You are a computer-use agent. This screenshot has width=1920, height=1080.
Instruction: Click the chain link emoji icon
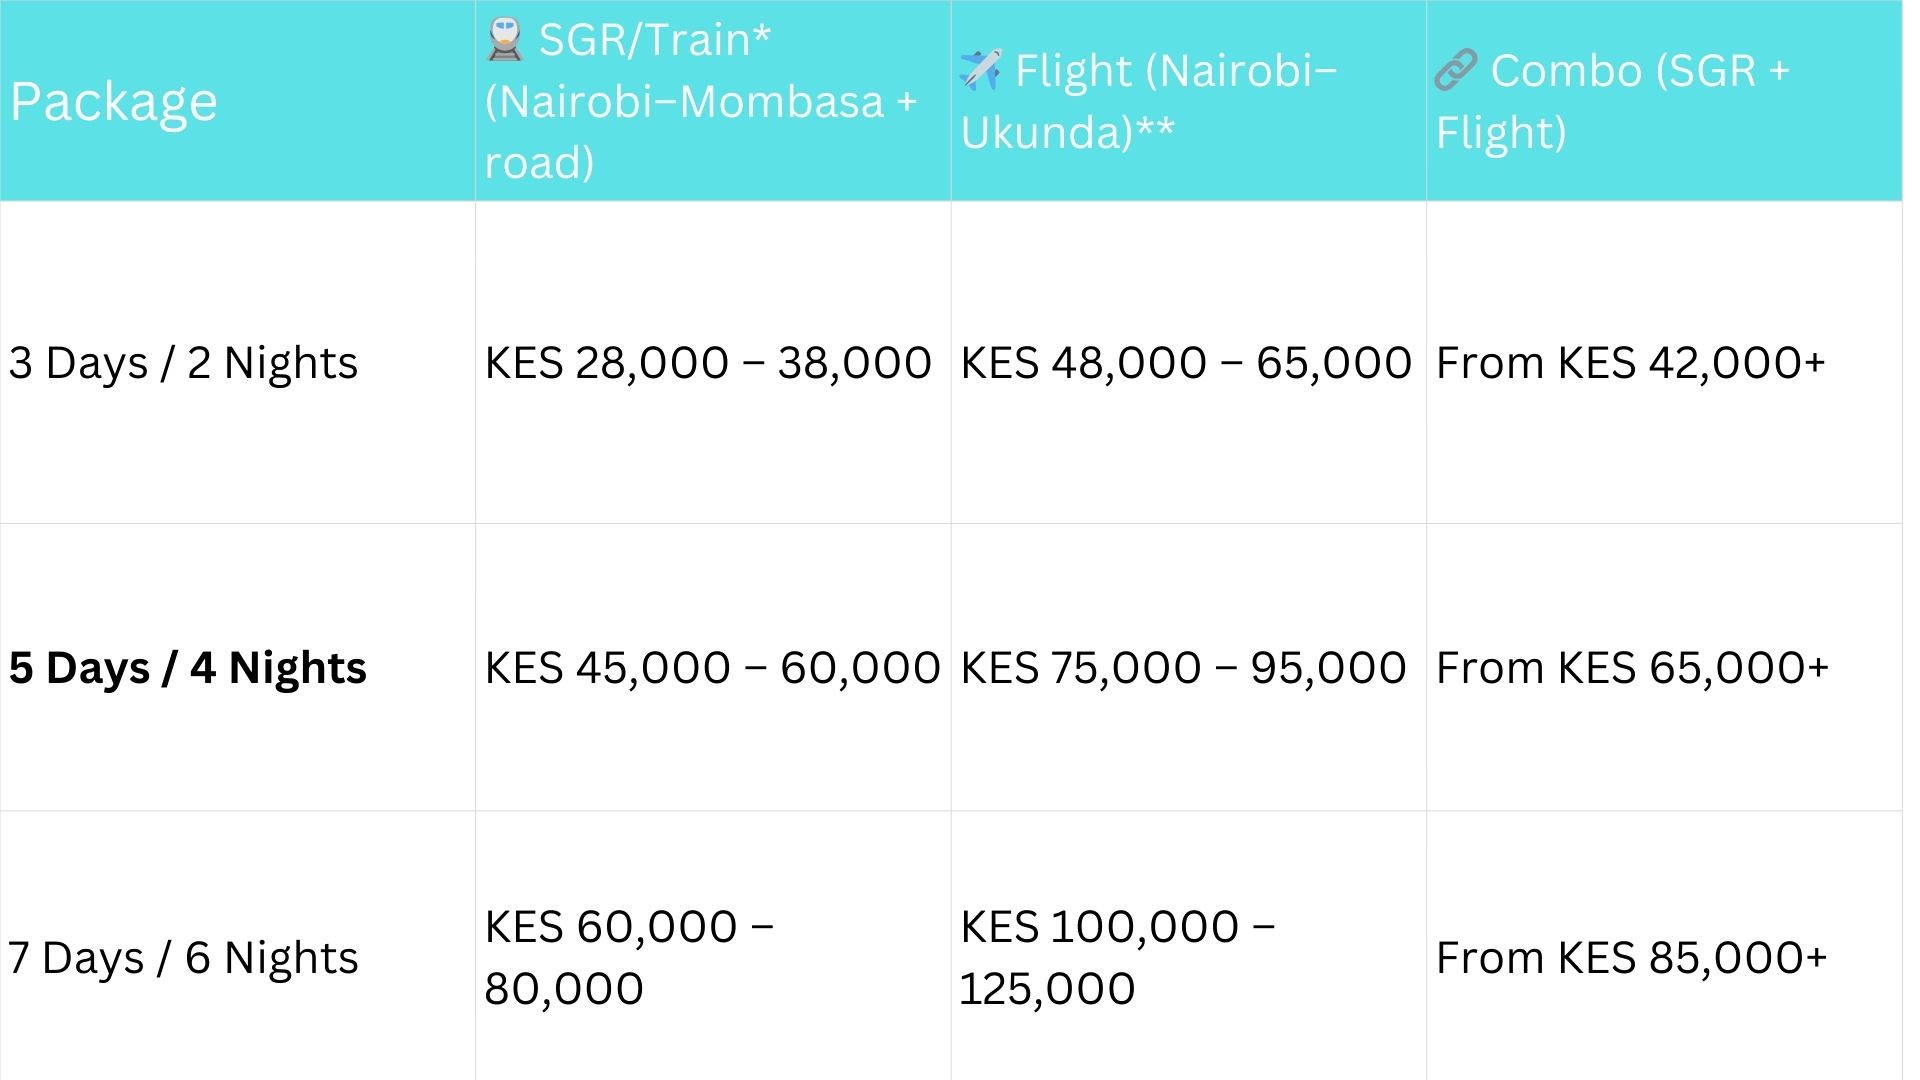(1456, 71)
